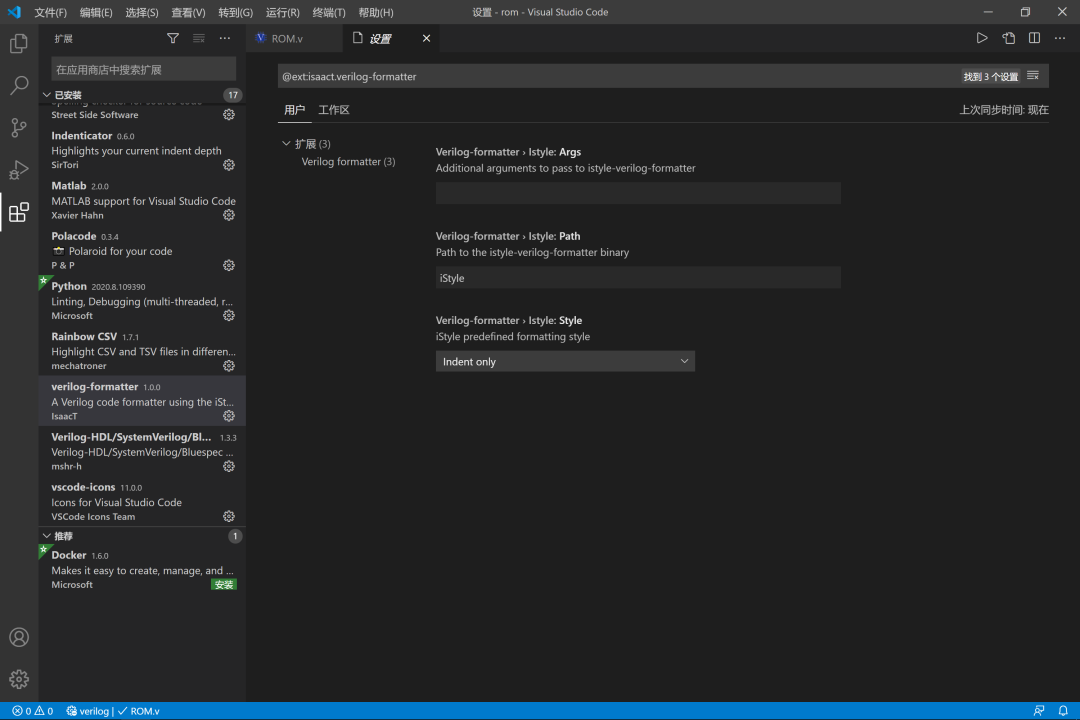Image resolution: width=1080 pixels, height=720 pixels.
Task: Select the 用户 settings tab
Action: coord(294,110)
